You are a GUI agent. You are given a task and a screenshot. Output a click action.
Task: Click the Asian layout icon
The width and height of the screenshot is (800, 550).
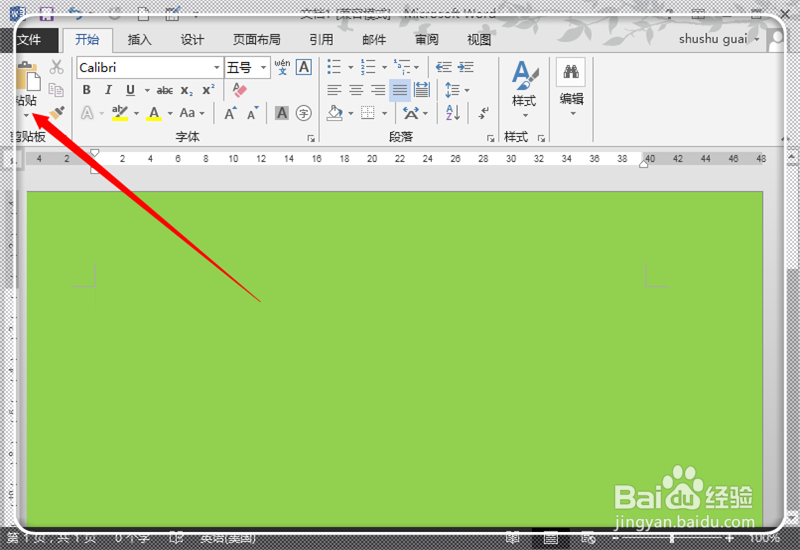pos(411,113)
